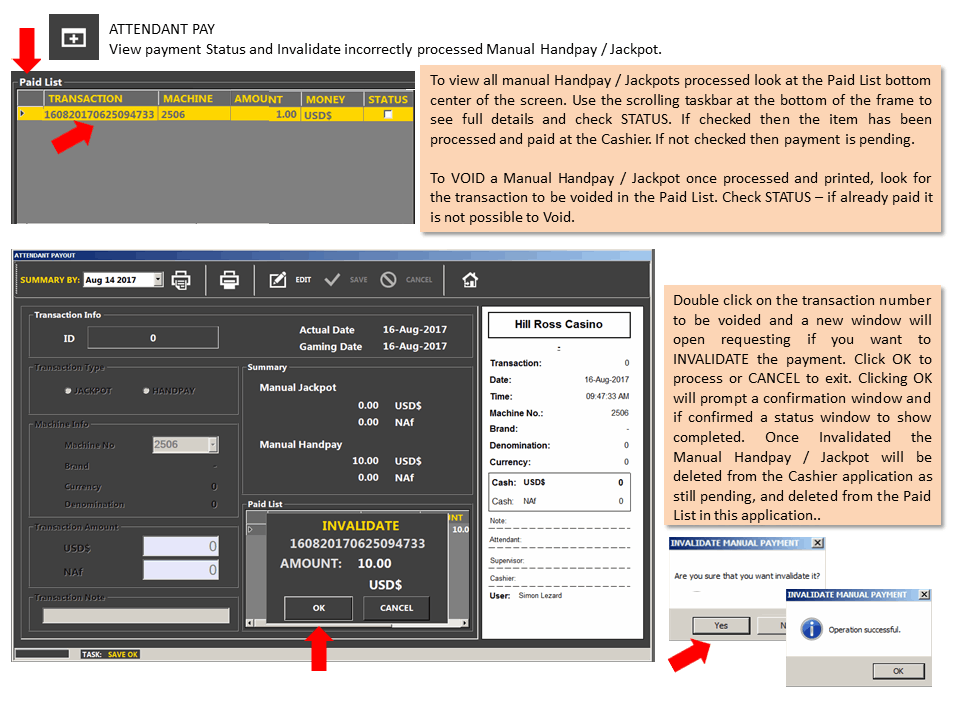Screen dimensions: 960x720
Task: Click the row selector arrow in Paid List
Action: point(23,114)
